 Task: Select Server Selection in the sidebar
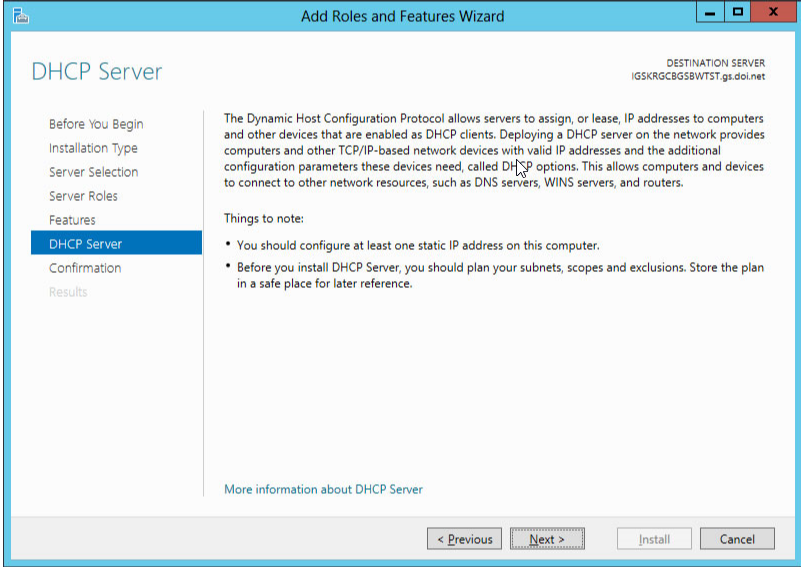tap(93, 172)
